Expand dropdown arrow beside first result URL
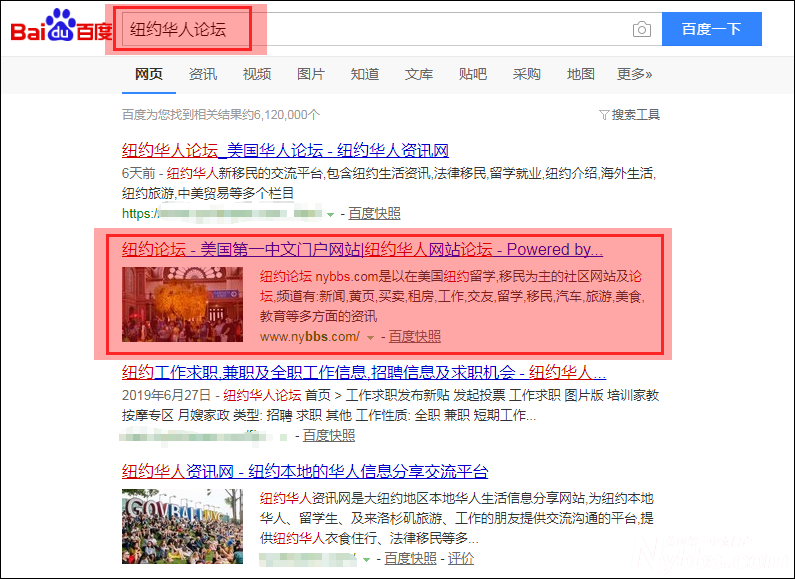The height and width of the screenshot is (579, 795). (x=331, y=214)
